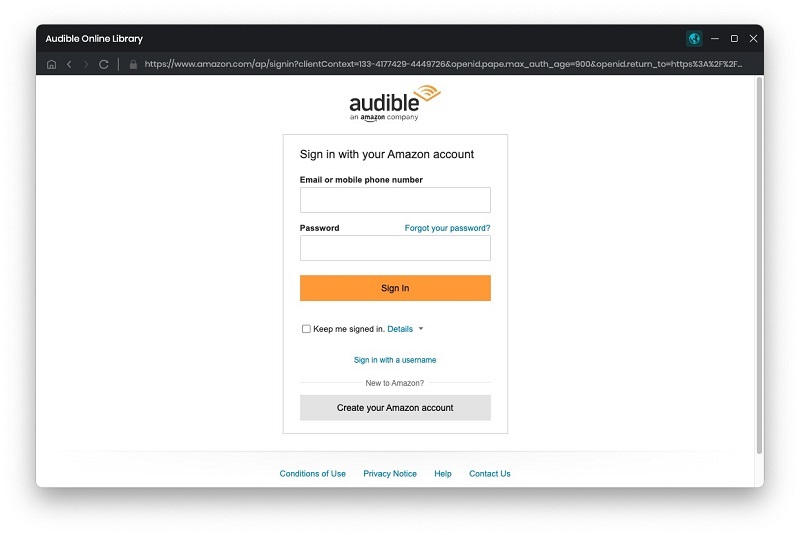Click Create your Amazon account button

tap(395, 407)
